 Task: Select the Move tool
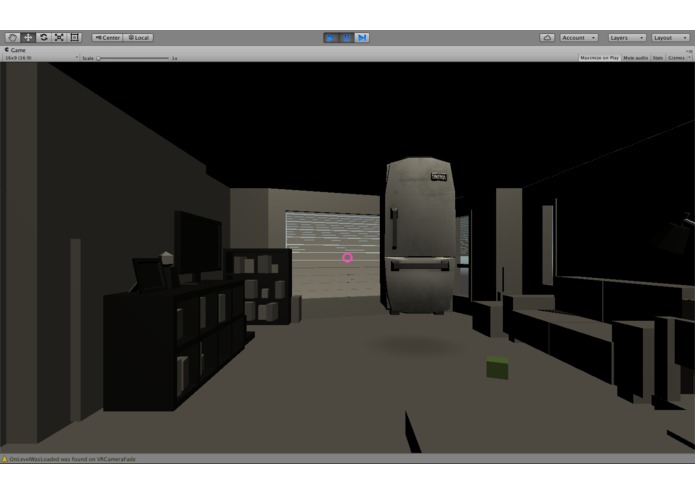[x=28, y=38]
